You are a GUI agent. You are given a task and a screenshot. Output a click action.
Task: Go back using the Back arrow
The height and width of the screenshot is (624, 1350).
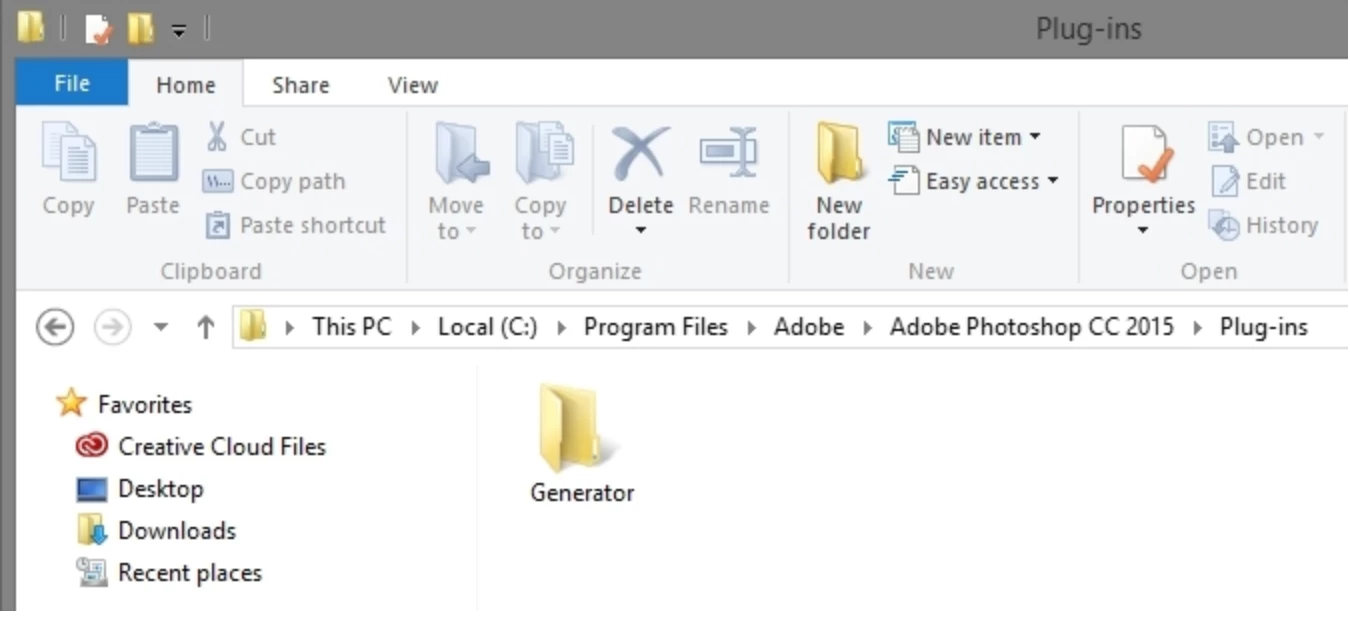coord(55,327)
